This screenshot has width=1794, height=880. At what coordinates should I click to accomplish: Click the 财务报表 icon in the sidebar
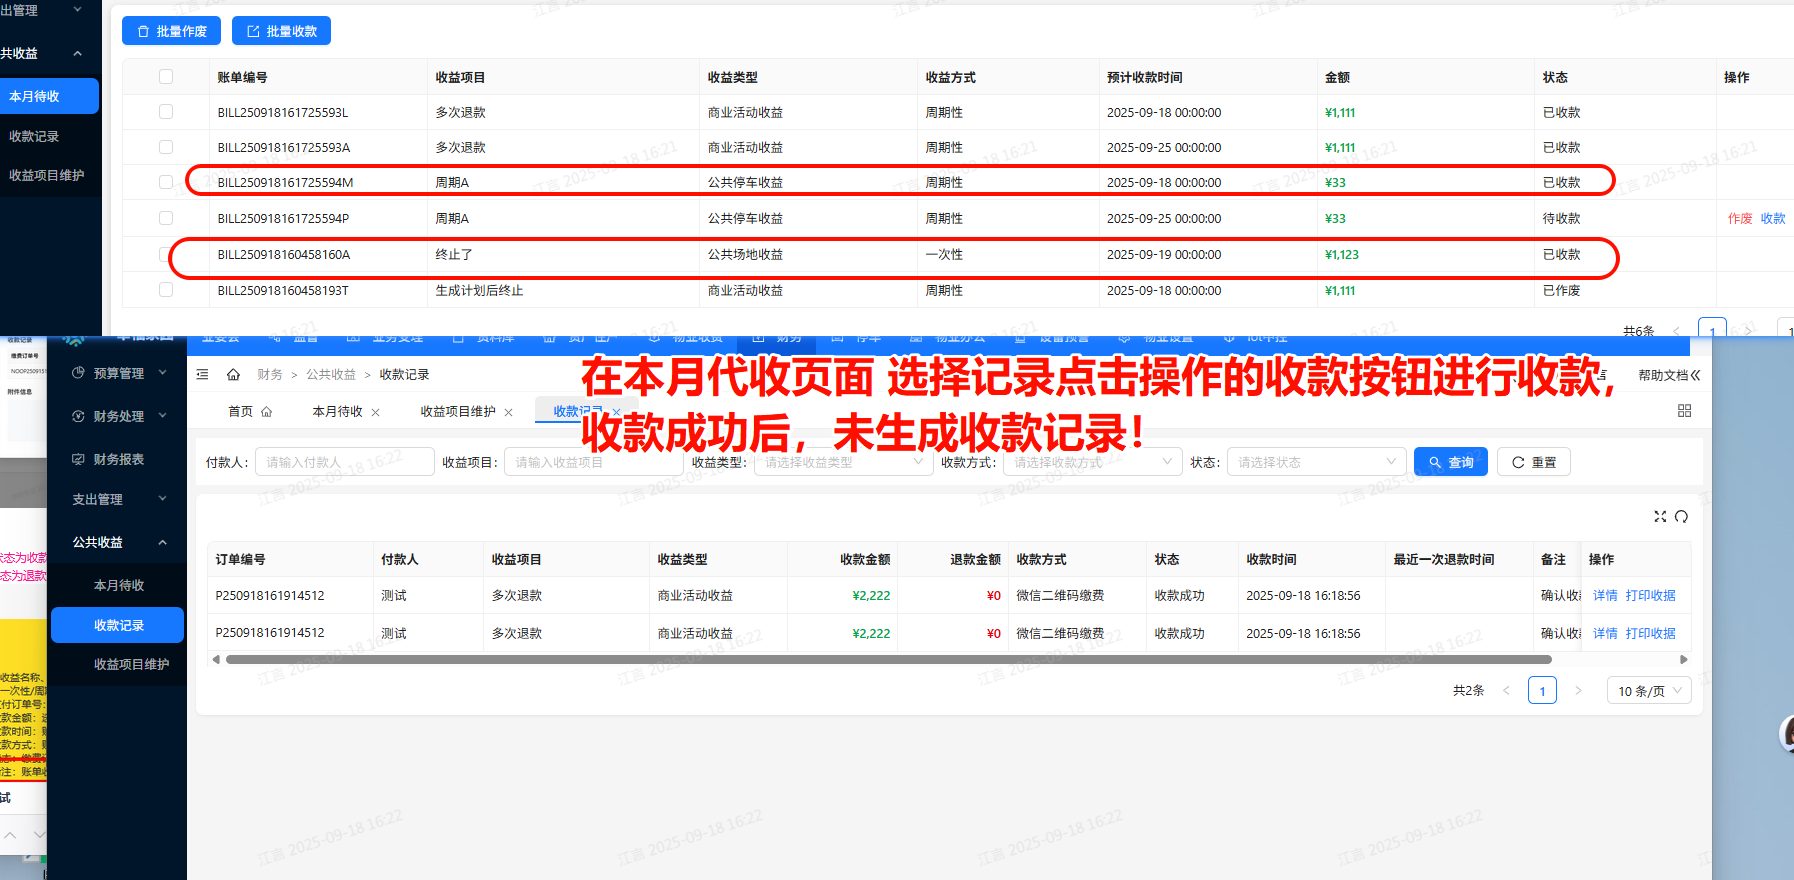click(x=78, y=459)
